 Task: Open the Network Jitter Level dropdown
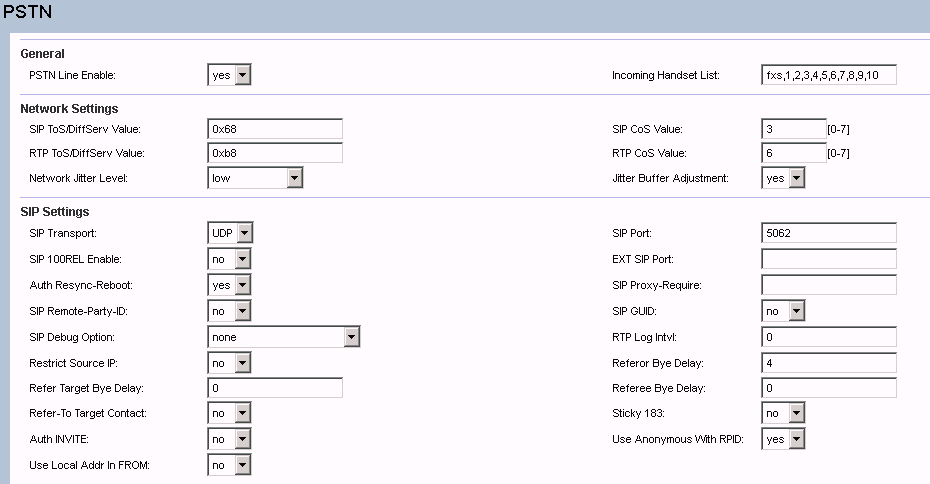click(255, 178)
